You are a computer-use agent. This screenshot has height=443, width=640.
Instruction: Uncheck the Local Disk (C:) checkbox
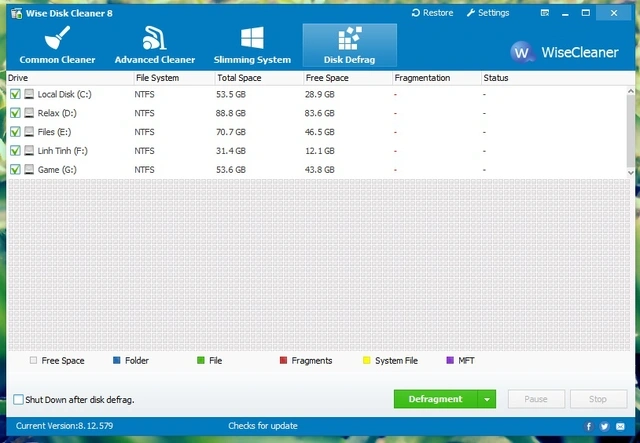pyautogui.click(x=15, y=94)
